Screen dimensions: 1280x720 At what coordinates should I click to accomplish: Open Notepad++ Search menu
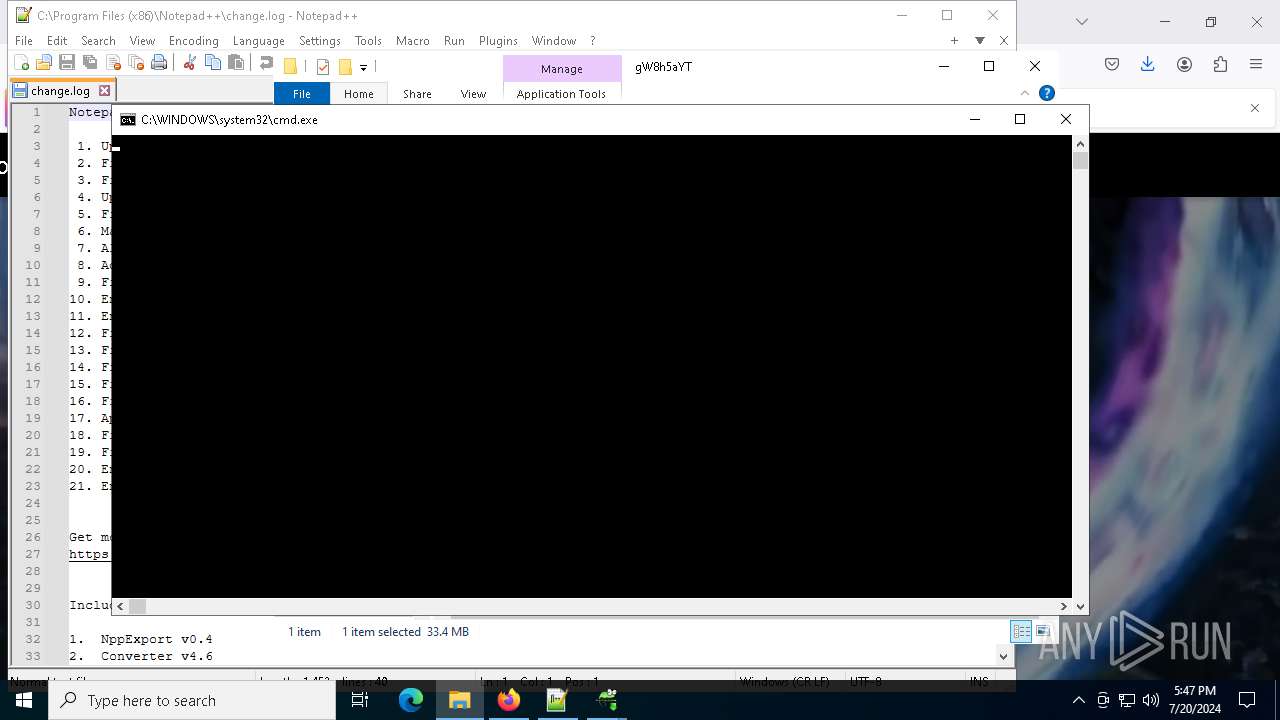click(x=98, y=41)
